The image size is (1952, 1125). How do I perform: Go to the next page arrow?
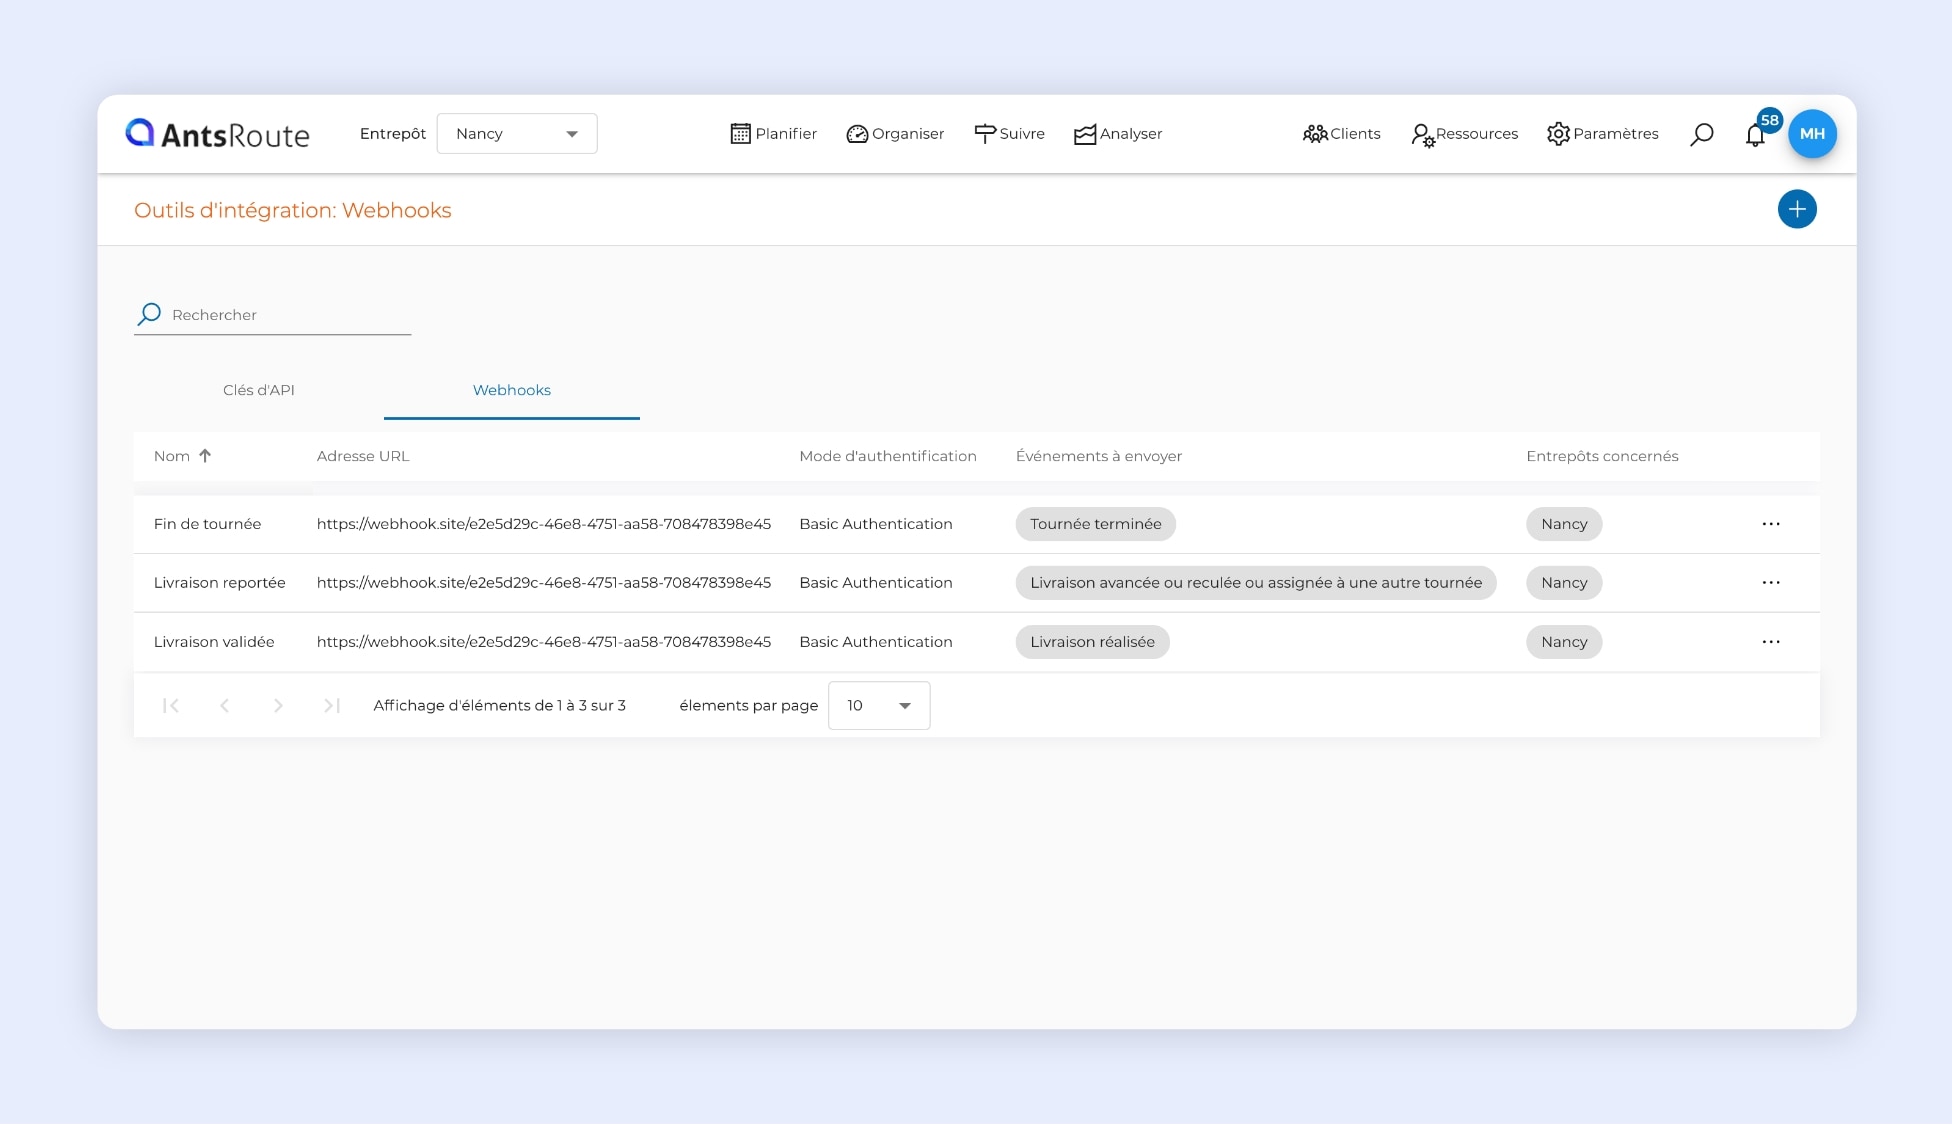point(278,706)
